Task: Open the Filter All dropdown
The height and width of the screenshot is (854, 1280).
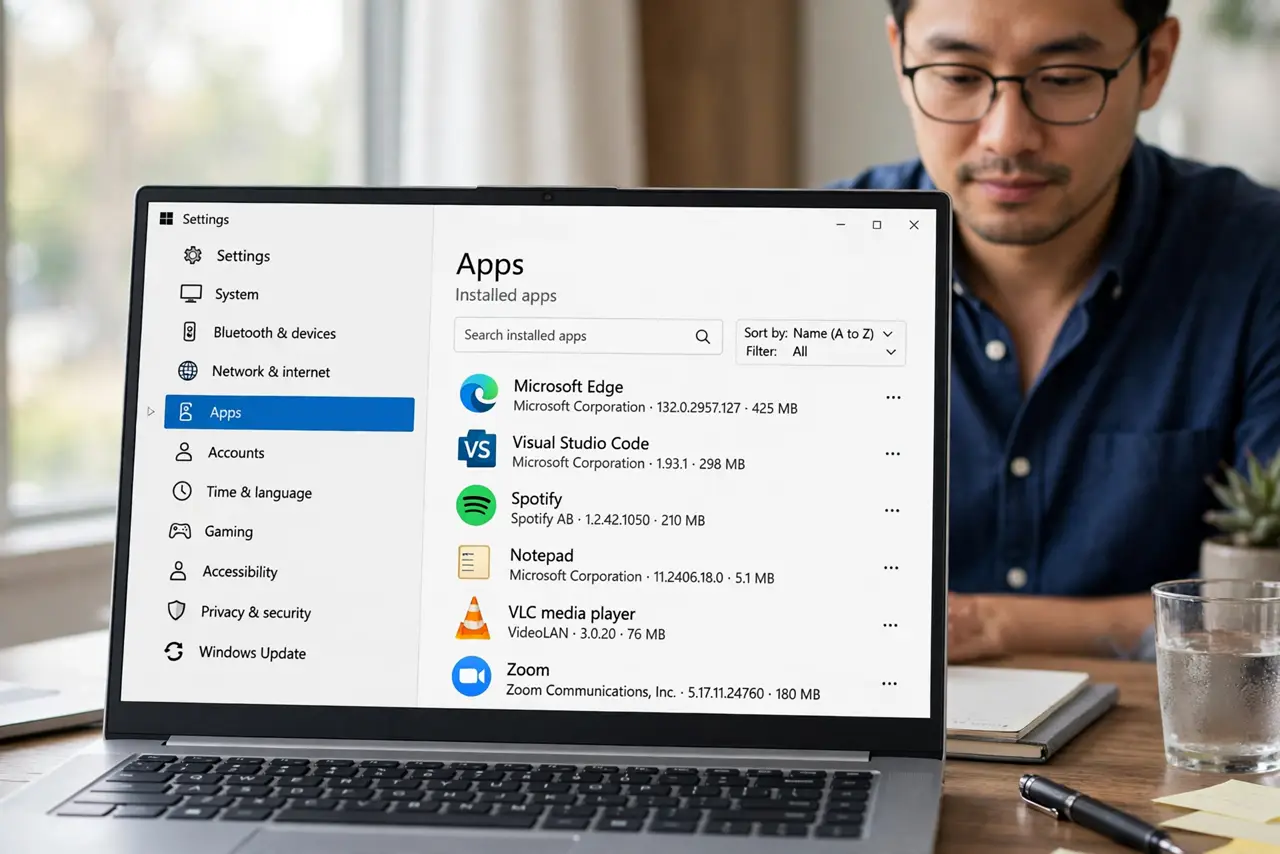Action: 820,352
